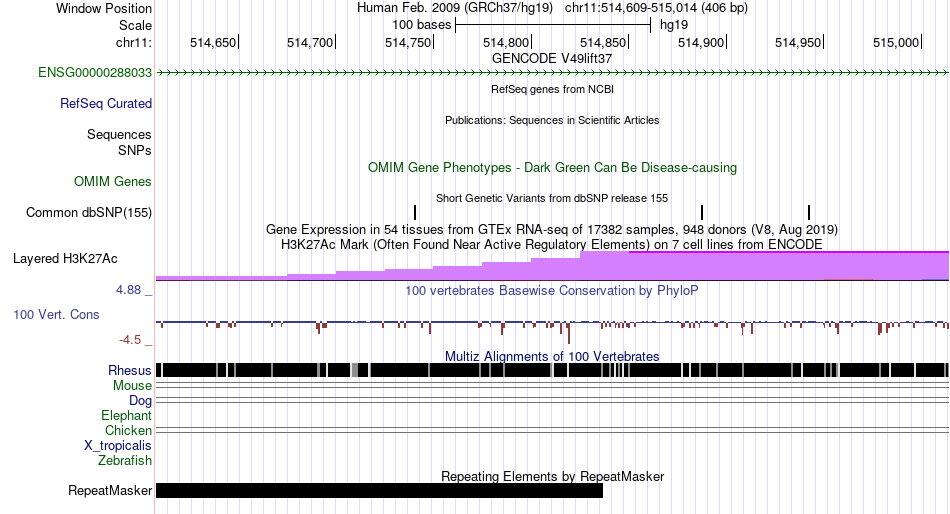
Task: Click the 514,700 ruler position
Action: (x=310, y=42)
